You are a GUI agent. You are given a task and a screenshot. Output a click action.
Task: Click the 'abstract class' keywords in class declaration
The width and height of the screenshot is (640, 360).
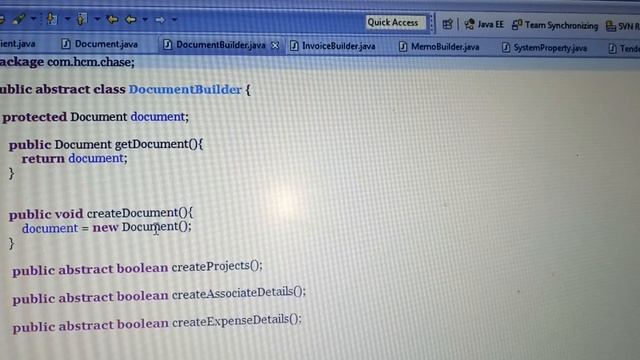[80, 89]
